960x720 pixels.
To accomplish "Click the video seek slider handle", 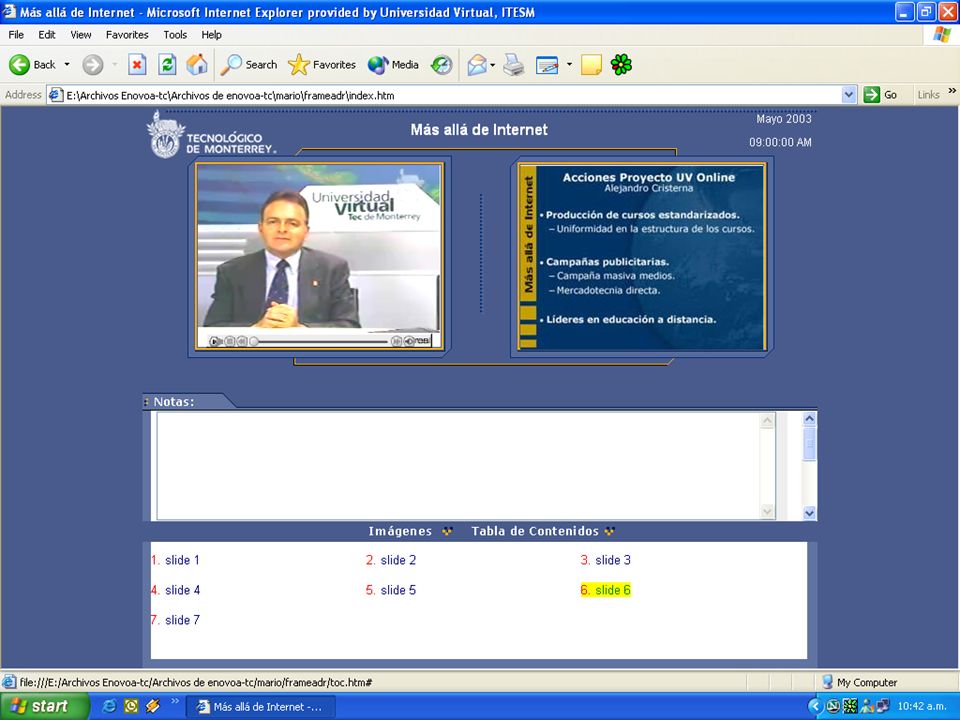I will tap(253, 342).
